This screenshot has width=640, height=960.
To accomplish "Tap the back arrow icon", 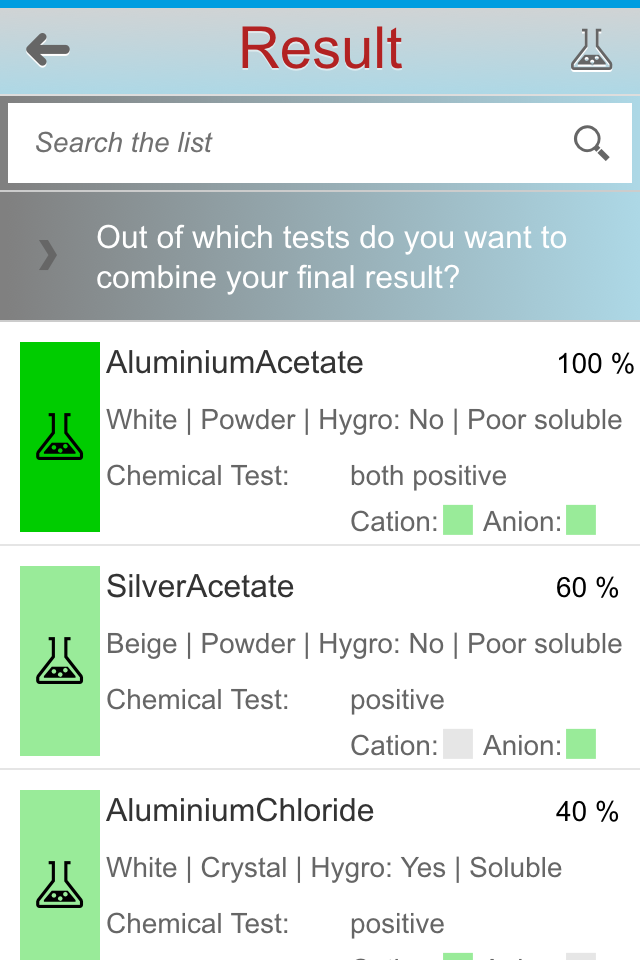I will coord(48,49).
